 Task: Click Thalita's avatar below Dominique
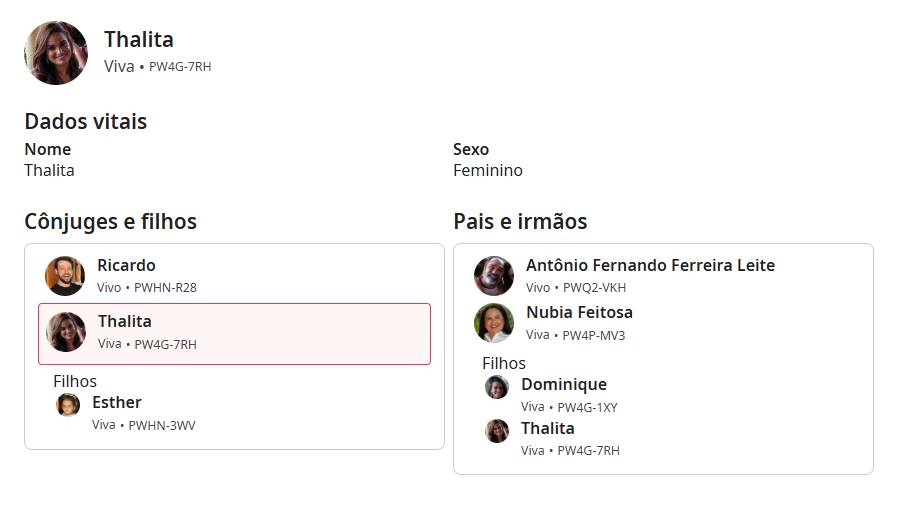point(497,431)
